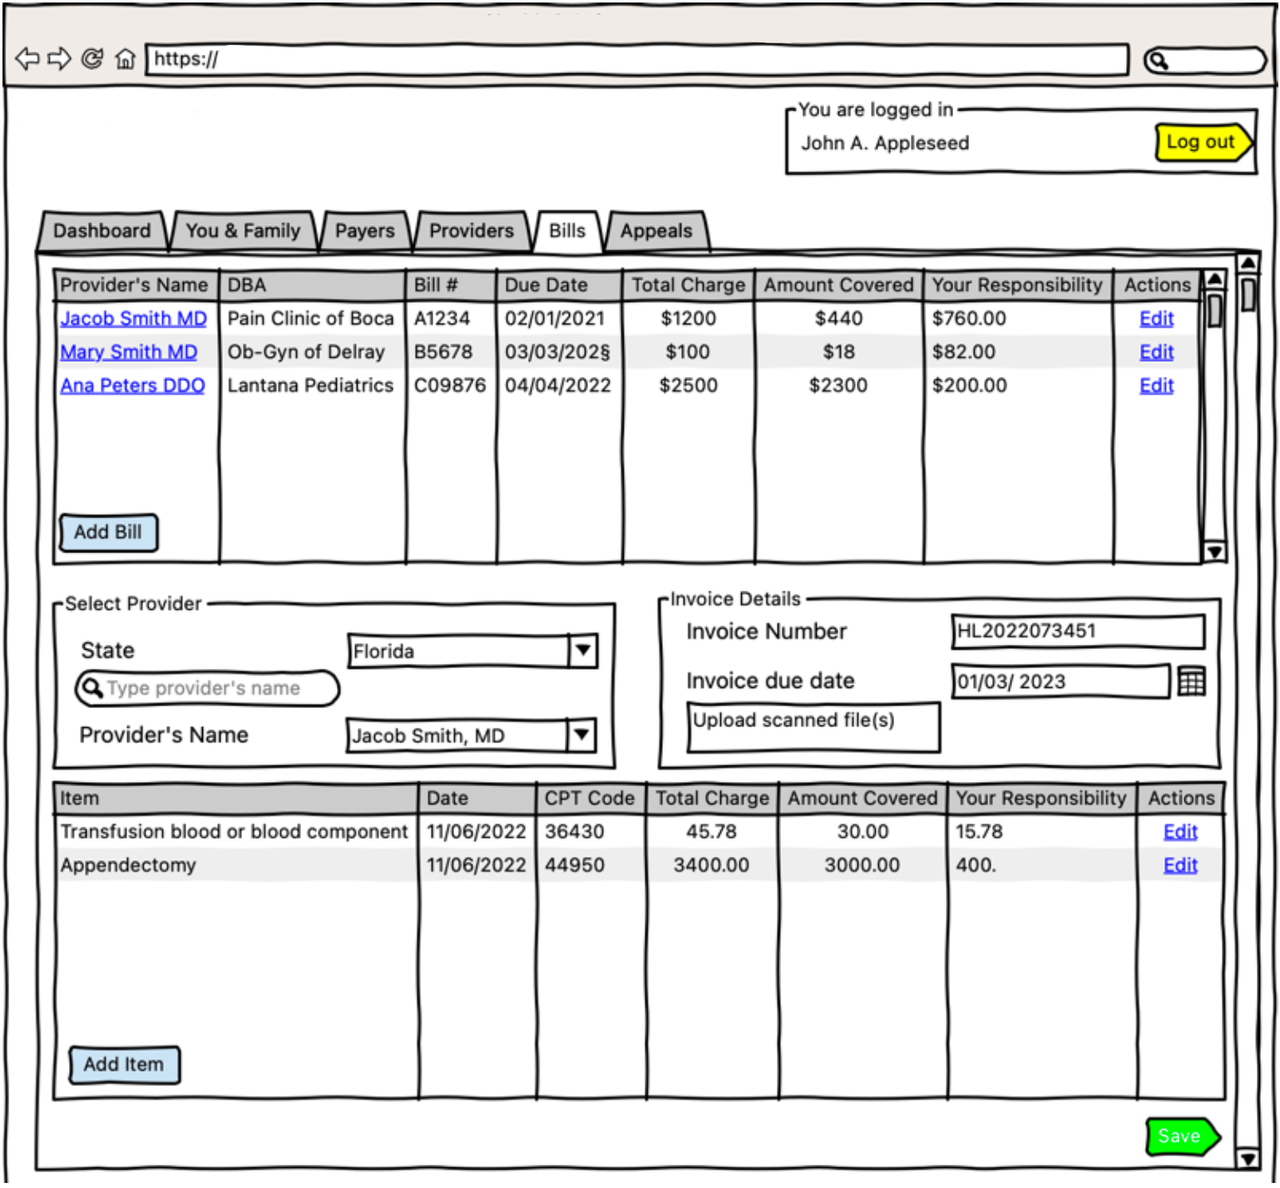Image resolution: width=1280 pixels, height=1188 pixels.
Task: Click the forward navigation arrow
Action: tap(60, 58)
